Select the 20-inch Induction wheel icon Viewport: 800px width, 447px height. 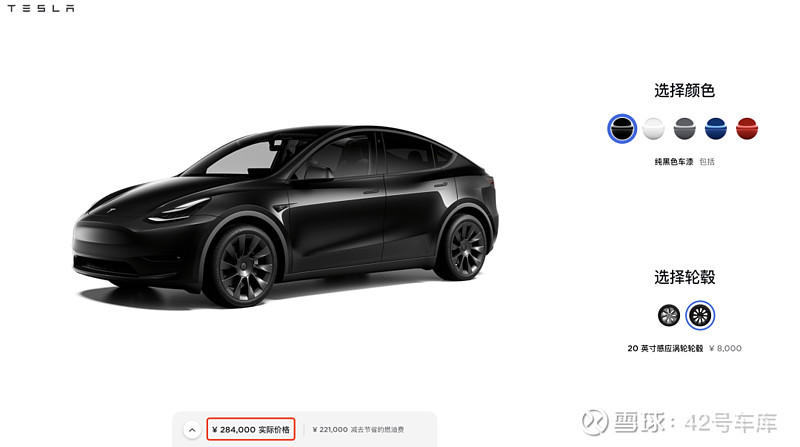coord(700,315)
